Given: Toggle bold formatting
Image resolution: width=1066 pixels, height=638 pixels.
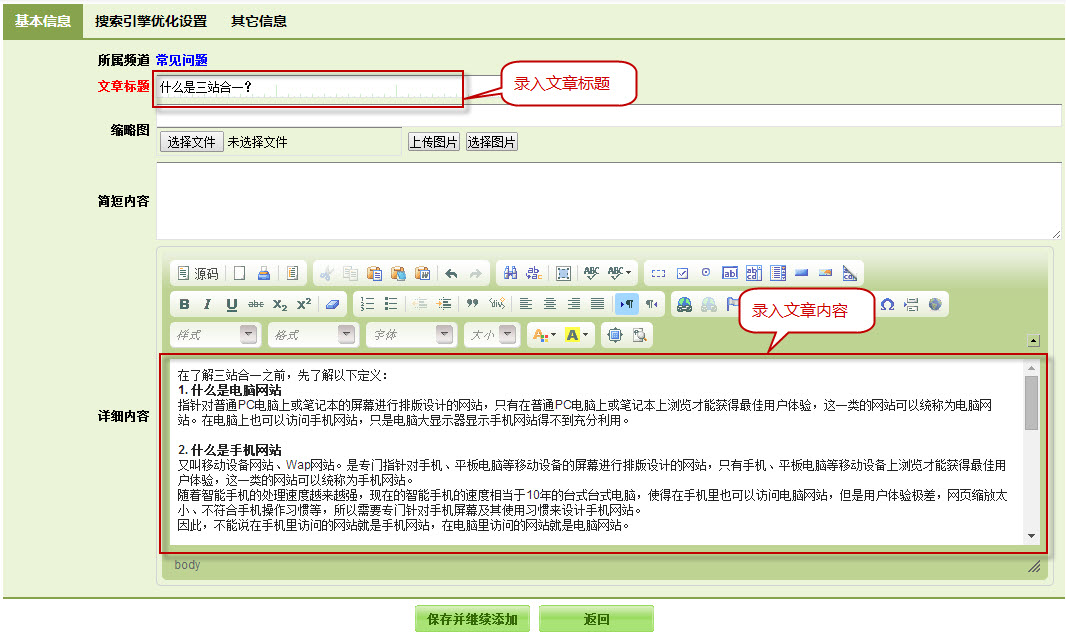Looking at the screenshot, I should [x=184, y=304].
